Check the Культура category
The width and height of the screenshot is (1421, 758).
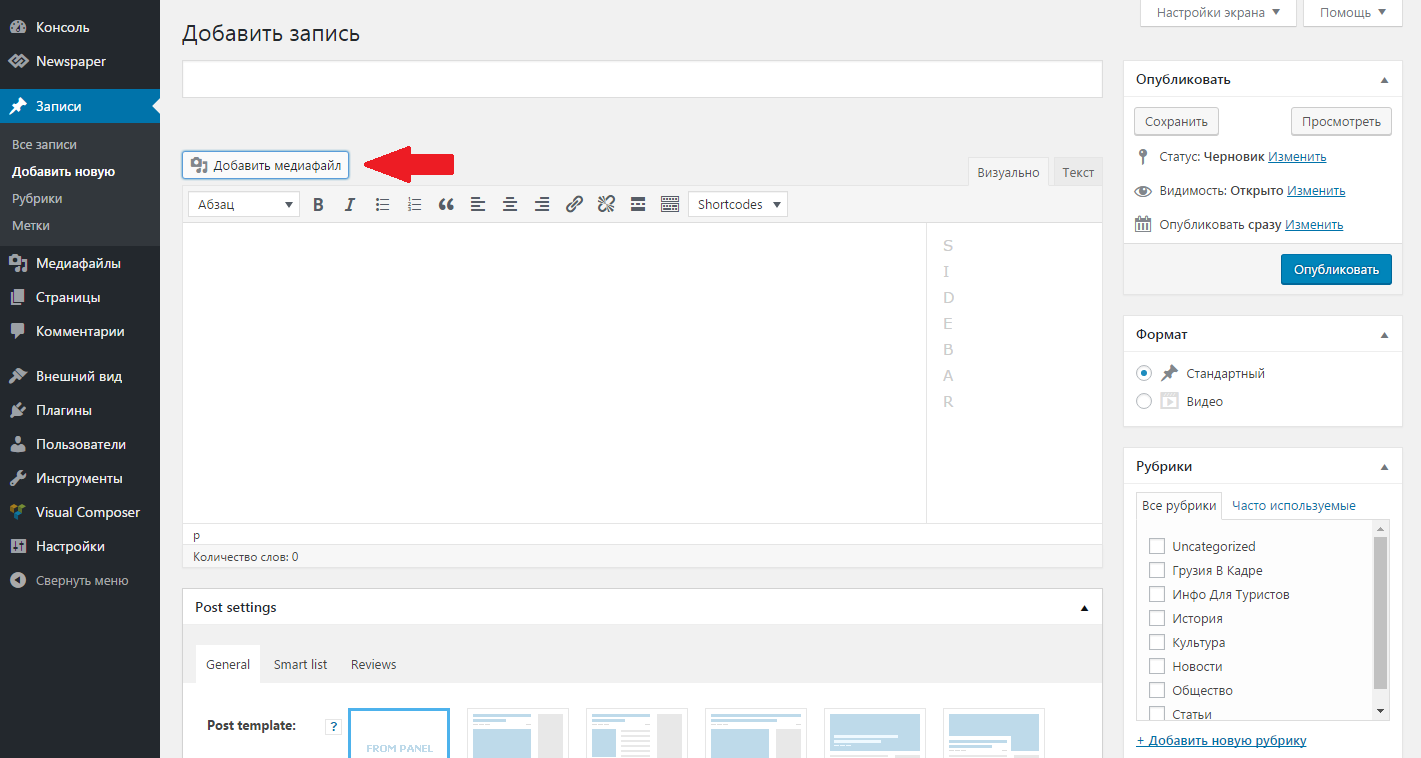pos(1157,642)
